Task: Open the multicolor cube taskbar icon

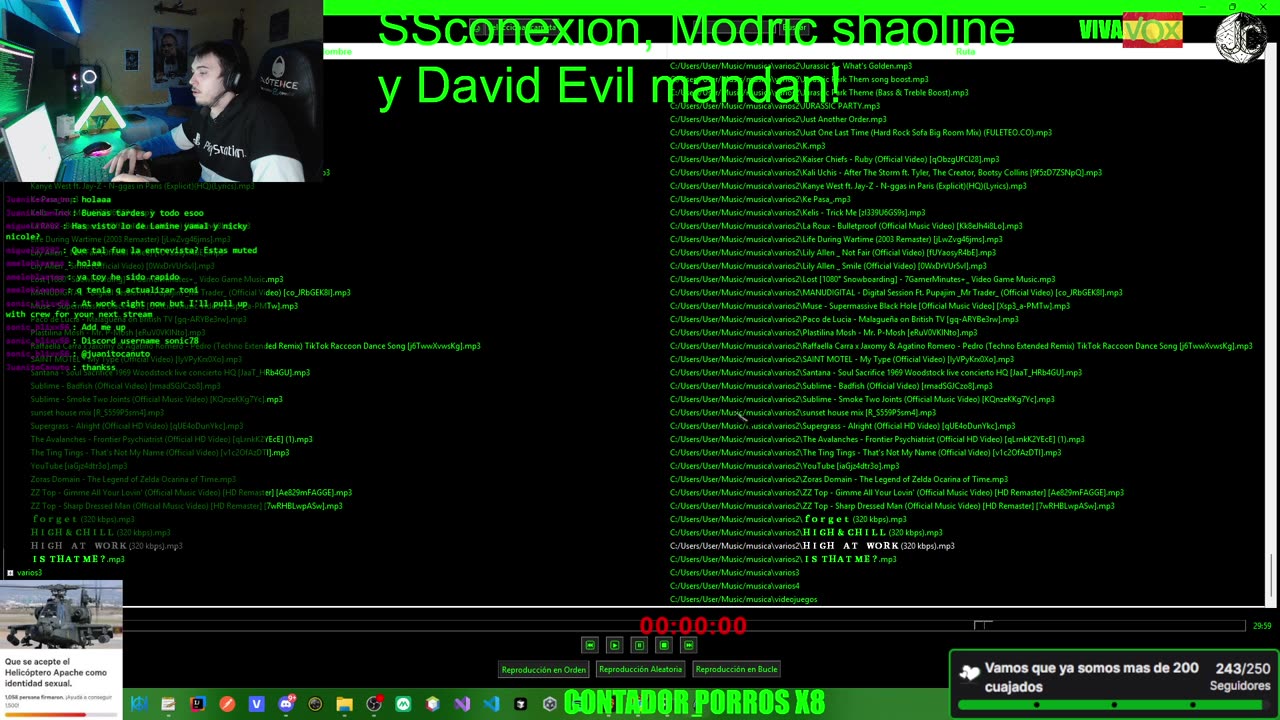Action: 432,704
